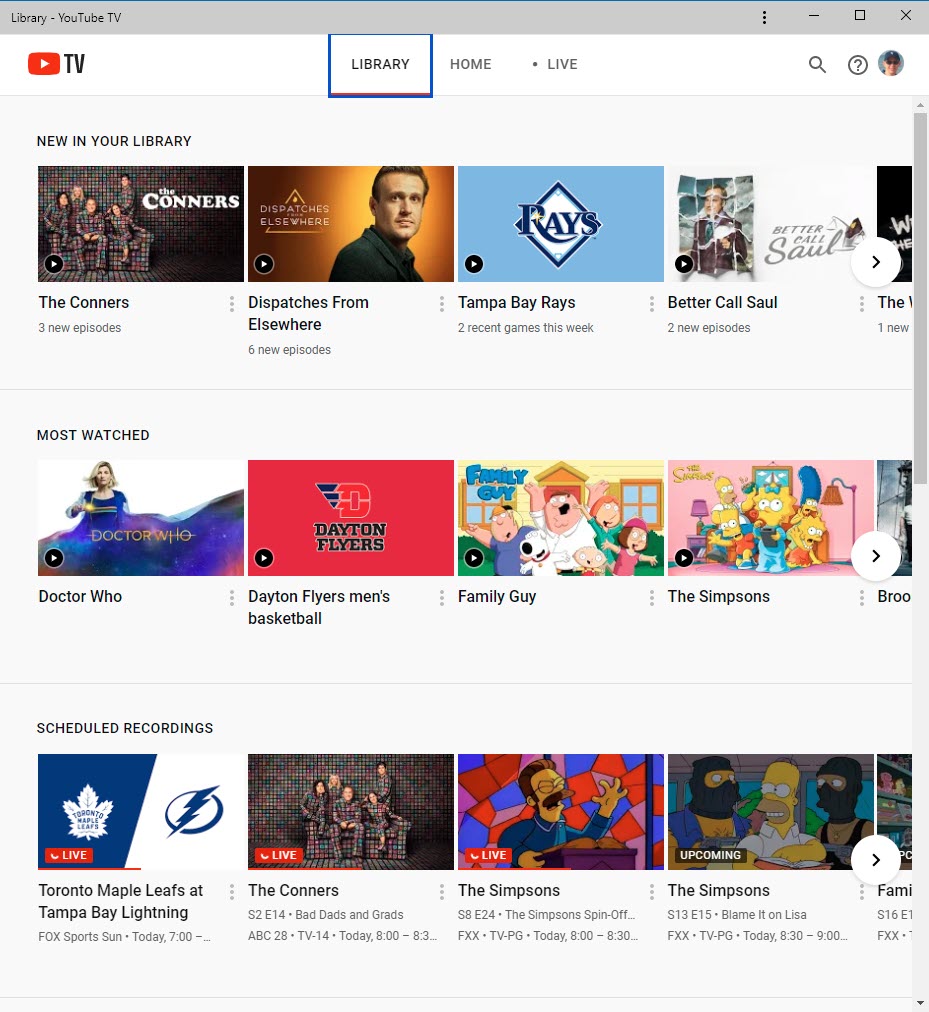
Task: Open Dayton Flyers logo thumbnail
Action: pyautogui.click(x=351, y=518)
